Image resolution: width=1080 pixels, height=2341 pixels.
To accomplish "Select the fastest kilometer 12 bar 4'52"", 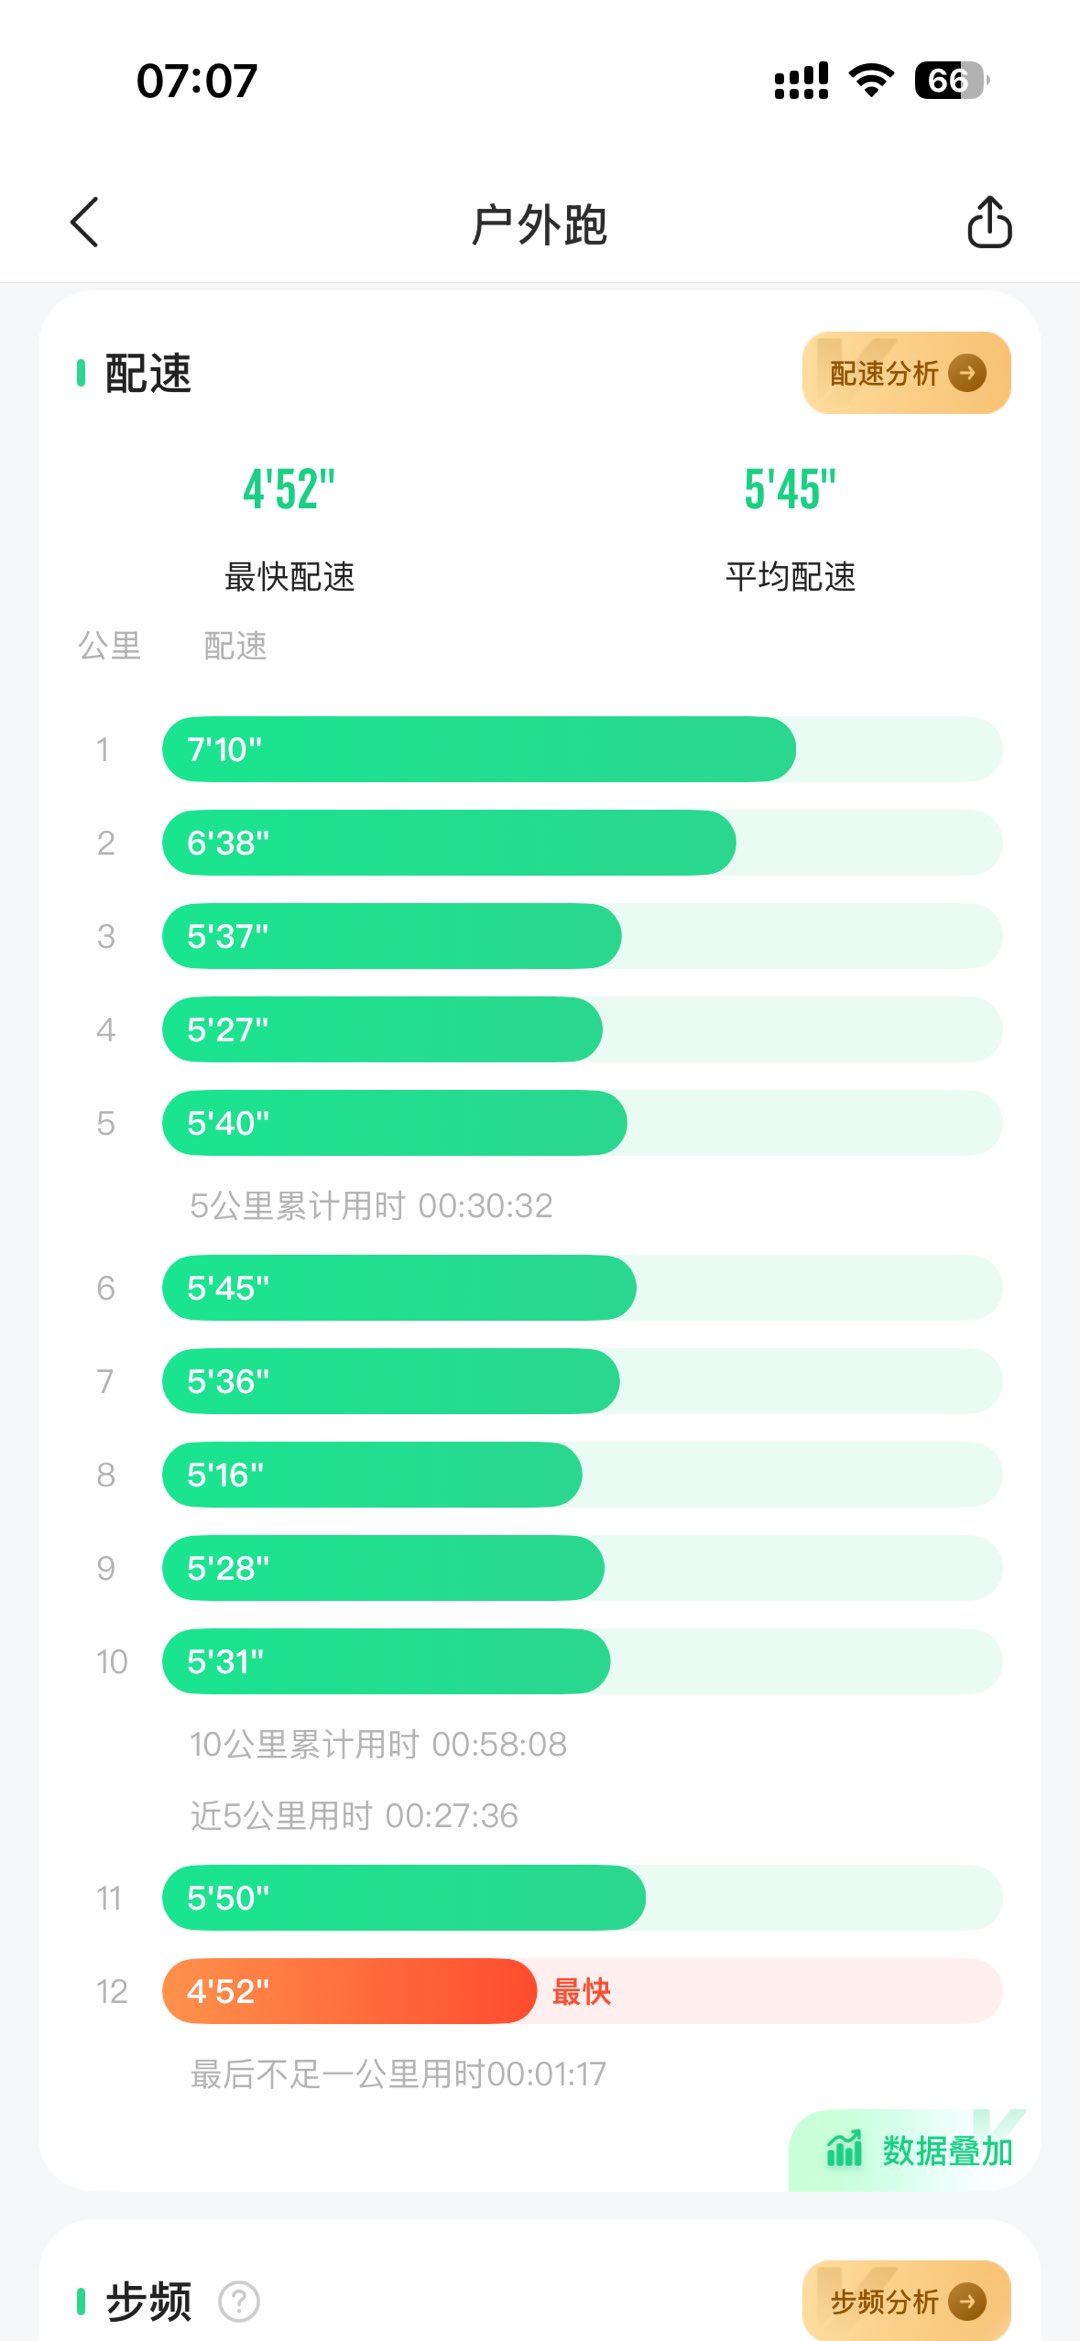I will [x=349, y=1991].
